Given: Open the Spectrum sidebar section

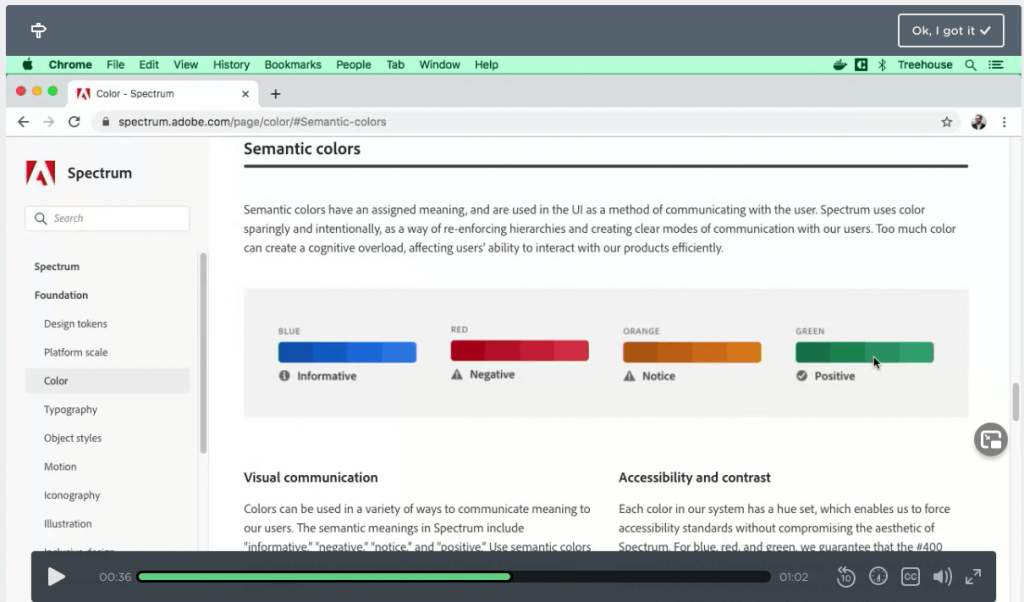Looking at the screenshot, I should point(57,266).
